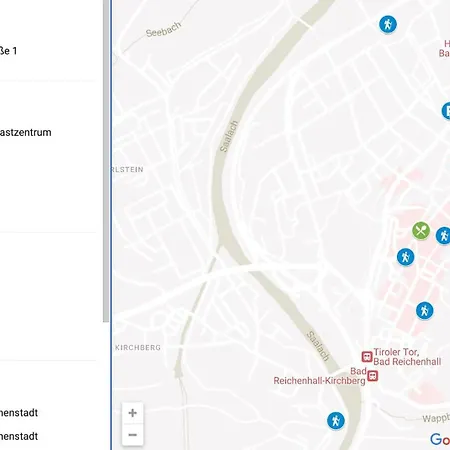Click the hiking marker at bottom near Saalach river
The image size is (450, 450).
336,421
